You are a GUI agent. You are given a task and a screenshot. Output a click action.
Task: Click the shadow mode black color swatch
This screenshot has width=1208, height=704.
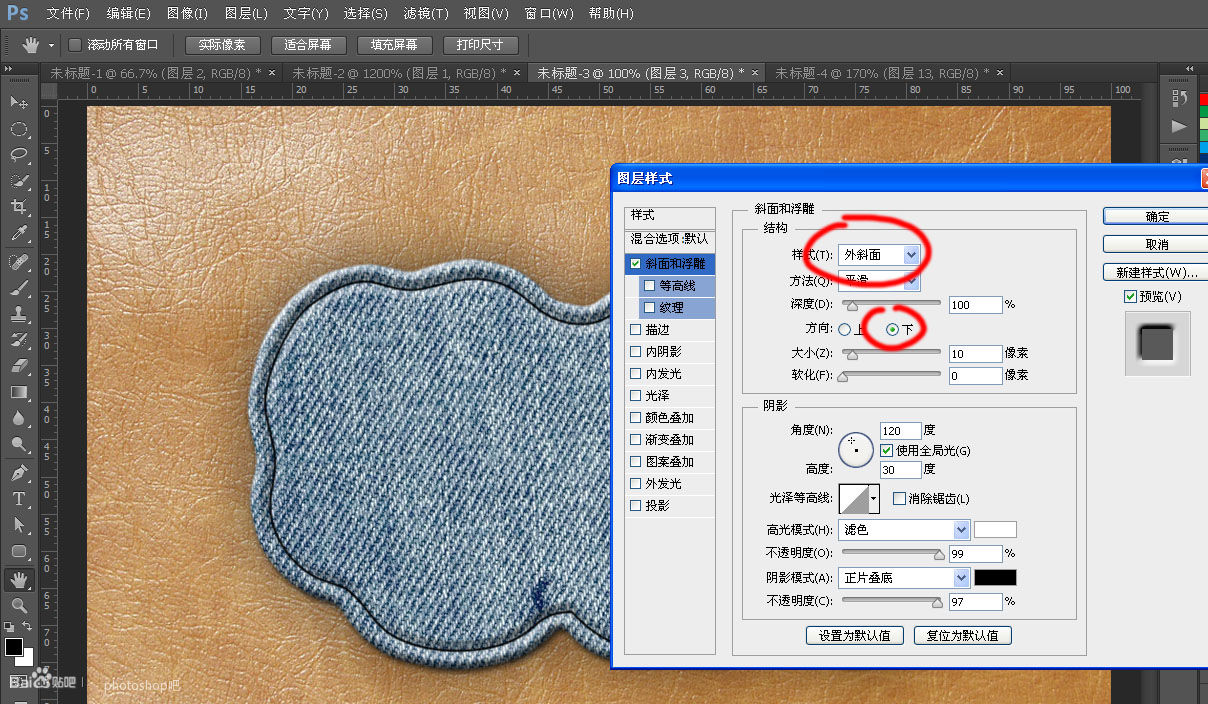[x=995, y=578]
